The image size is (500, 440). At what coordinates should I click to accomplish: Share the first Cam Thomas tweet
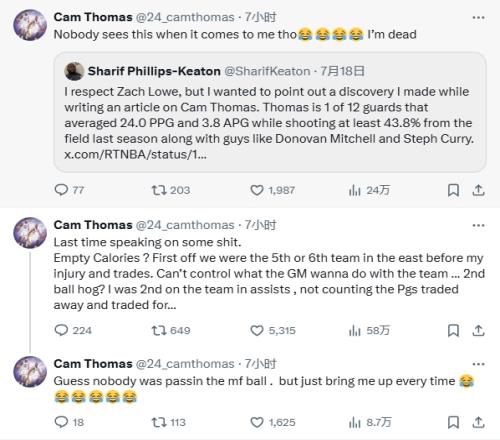click(478, 190)
